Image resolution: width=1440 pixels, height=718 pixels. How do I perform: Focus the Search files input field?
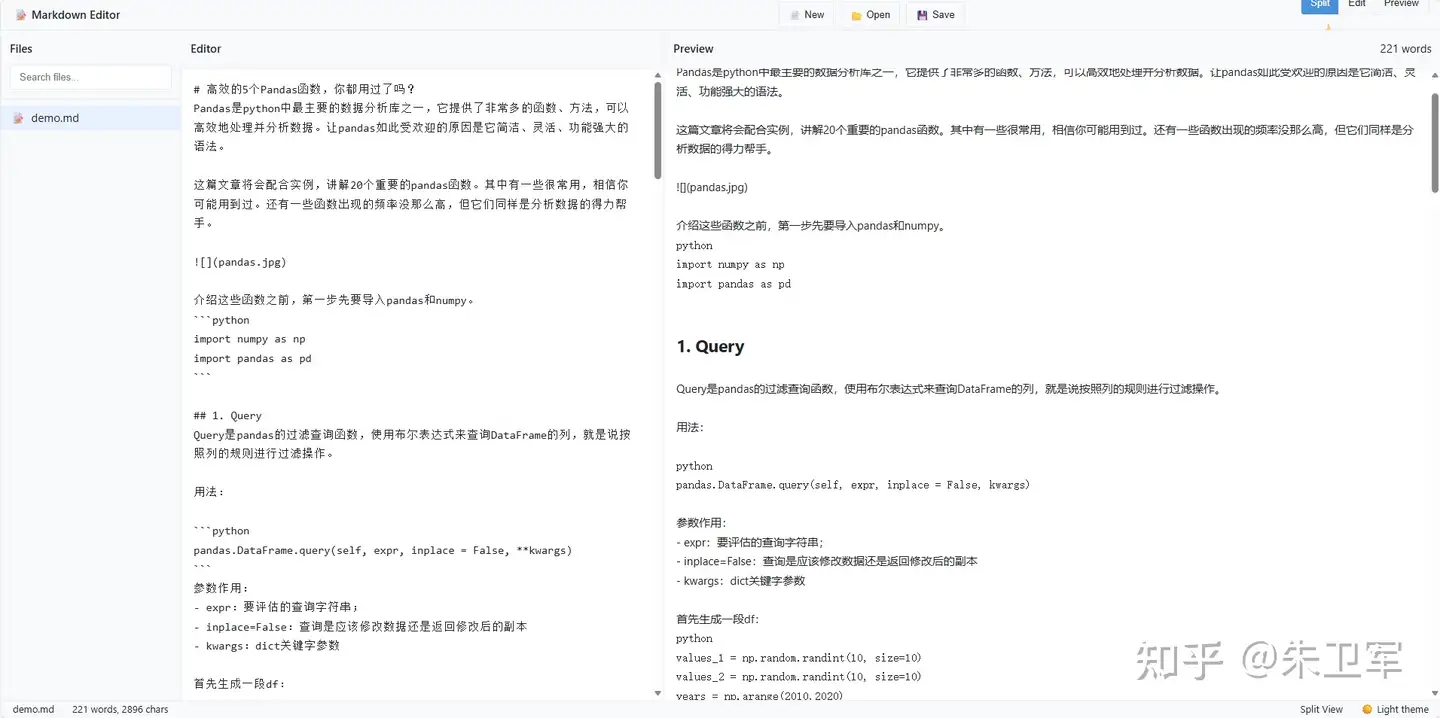(91, 77)
